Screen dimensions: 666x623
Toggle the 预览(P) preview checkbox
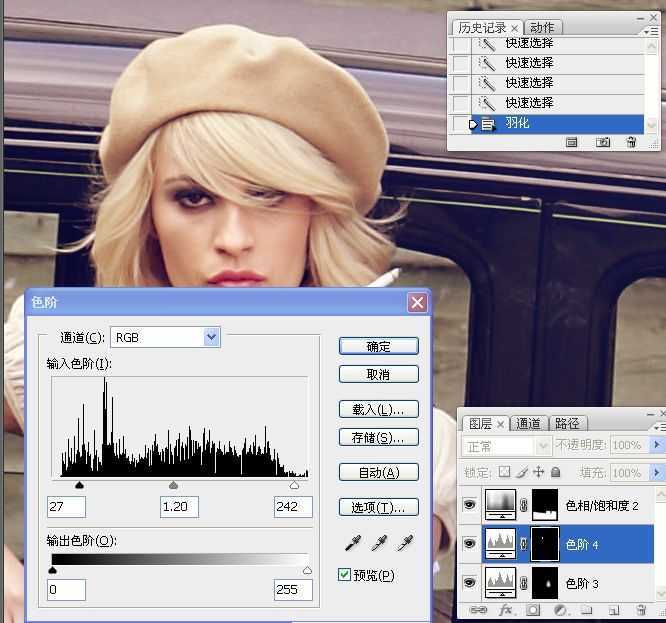tap(344, 575)
